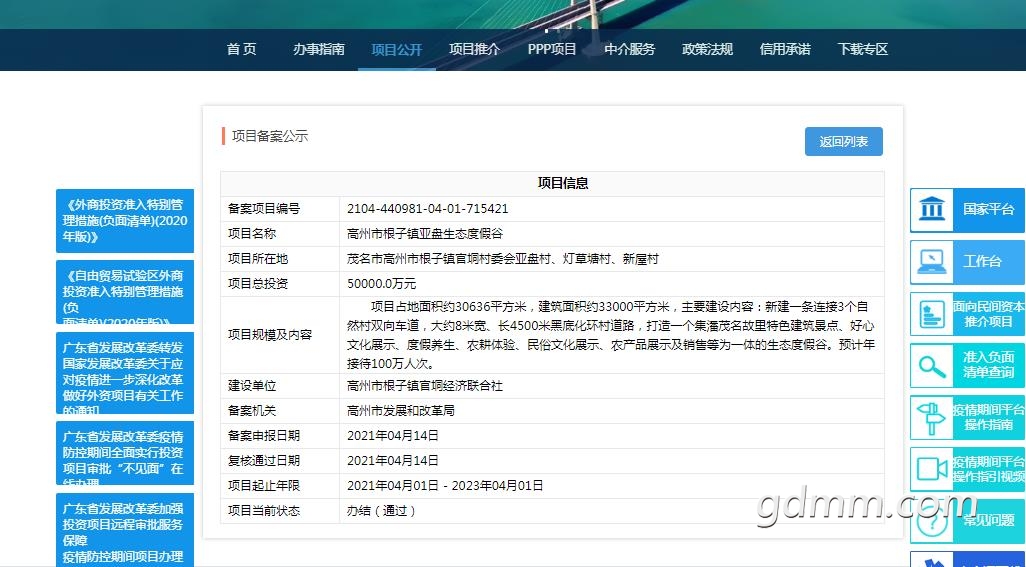Viewport: 1026px width, 567px height.
Task: Go to 项目推介 in the navigation
Action: click(x=474, y=49)
